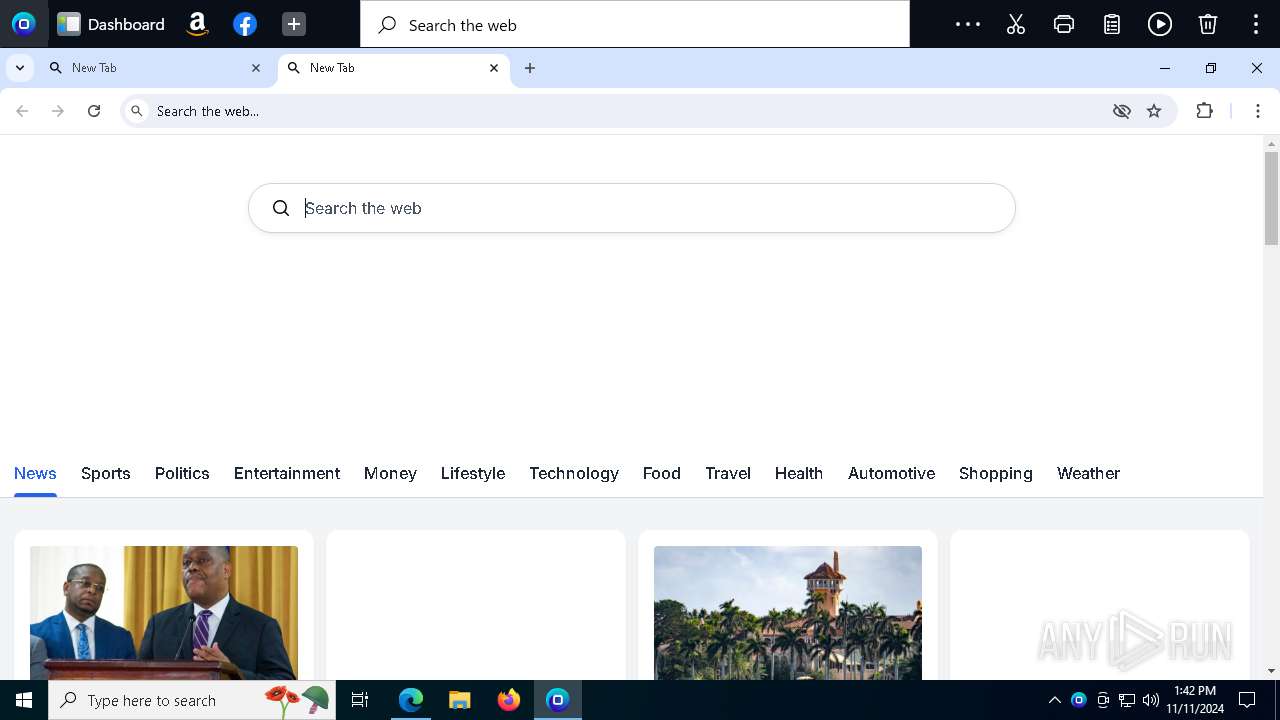
Task: Close the first New Tab
Action: (256, 68)
